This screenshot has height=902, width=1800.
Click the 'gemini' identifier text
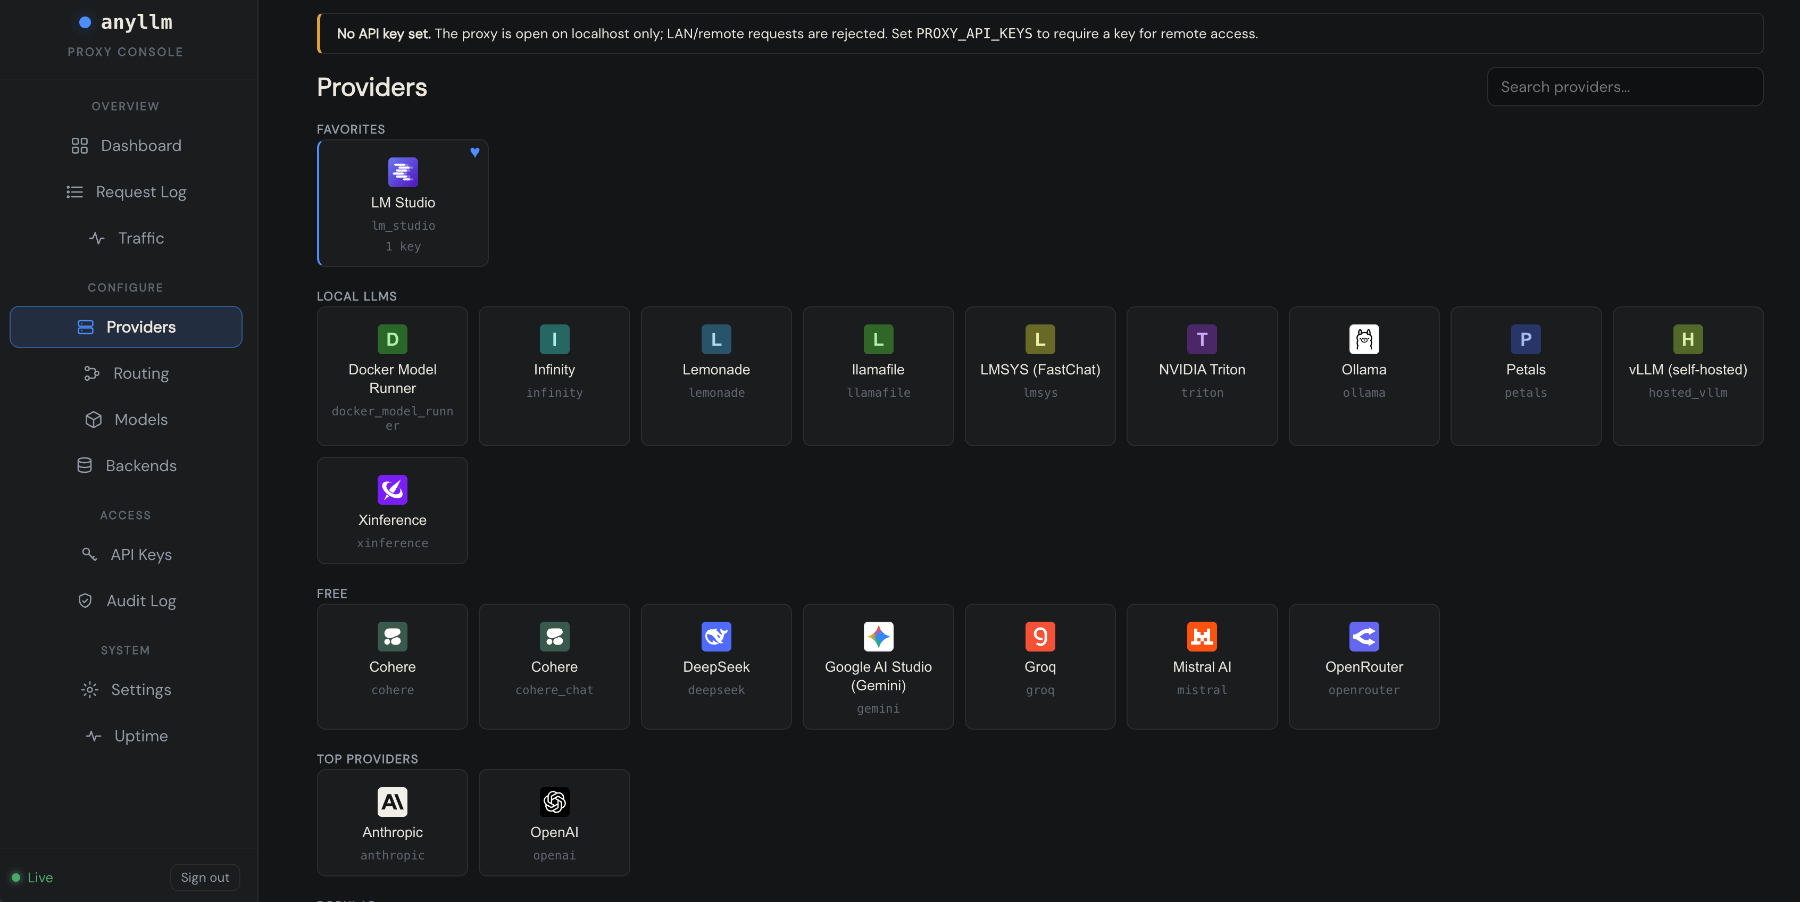878,709
